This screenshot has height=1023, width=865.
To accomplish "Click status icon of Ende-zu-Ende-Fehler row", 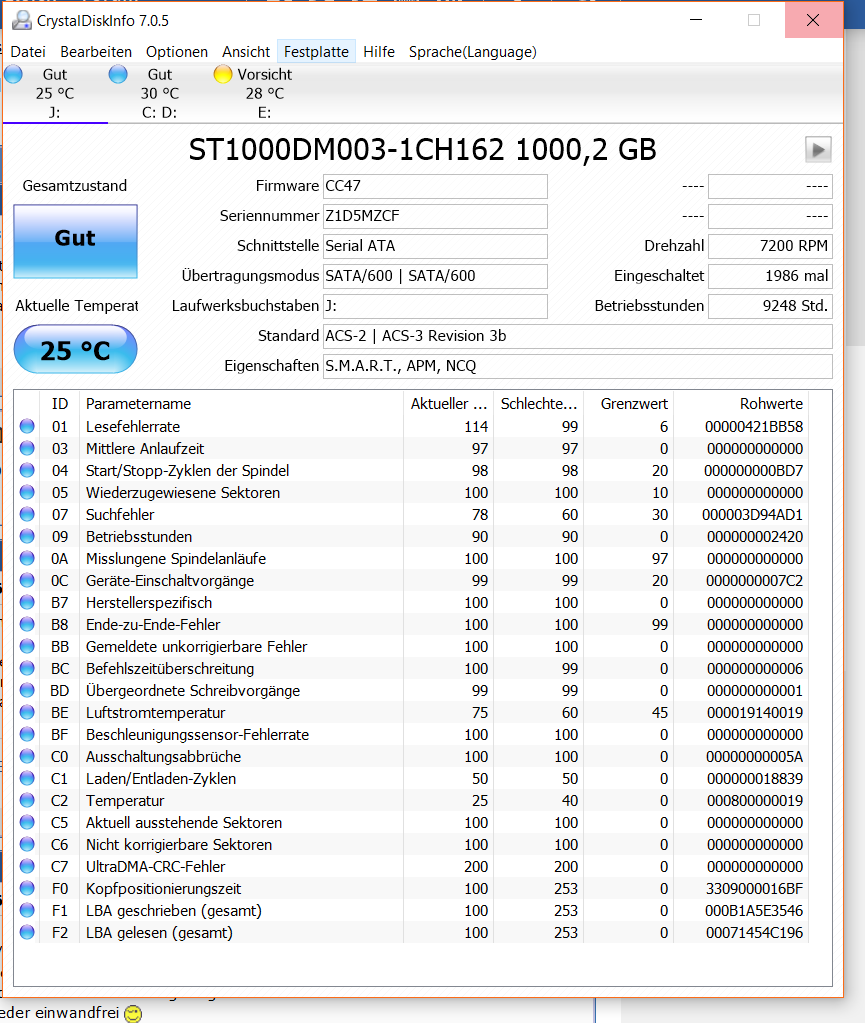I will pyautogui.click(x=27, y=624).
